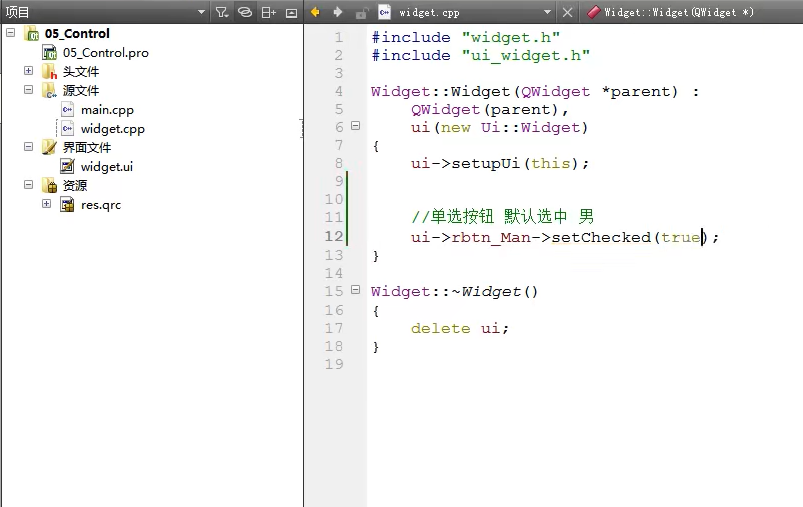Click the sources folder icon
The width and height of the screenshot is (803, 507).
click(50, 91)
